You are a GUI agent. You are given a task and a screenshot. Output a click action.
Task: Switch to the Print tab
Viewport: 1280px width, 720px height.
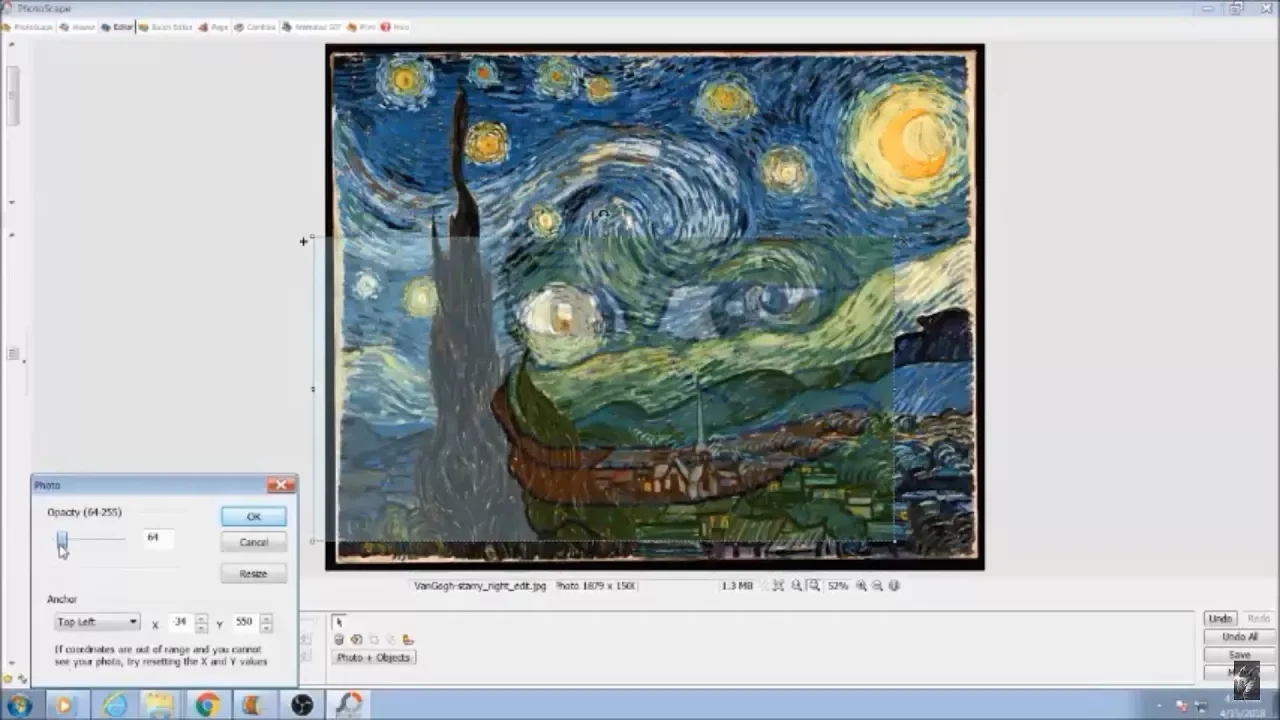(362, 27)
